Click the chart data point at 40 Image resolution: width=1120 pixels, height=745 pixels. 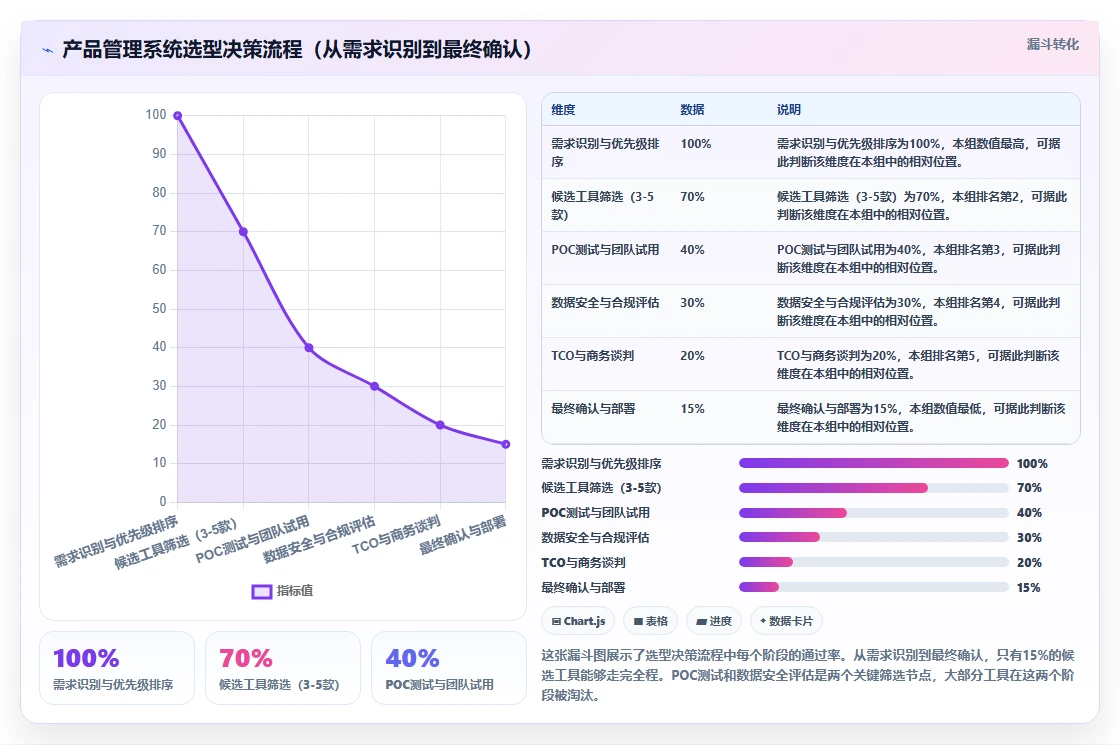309,348
